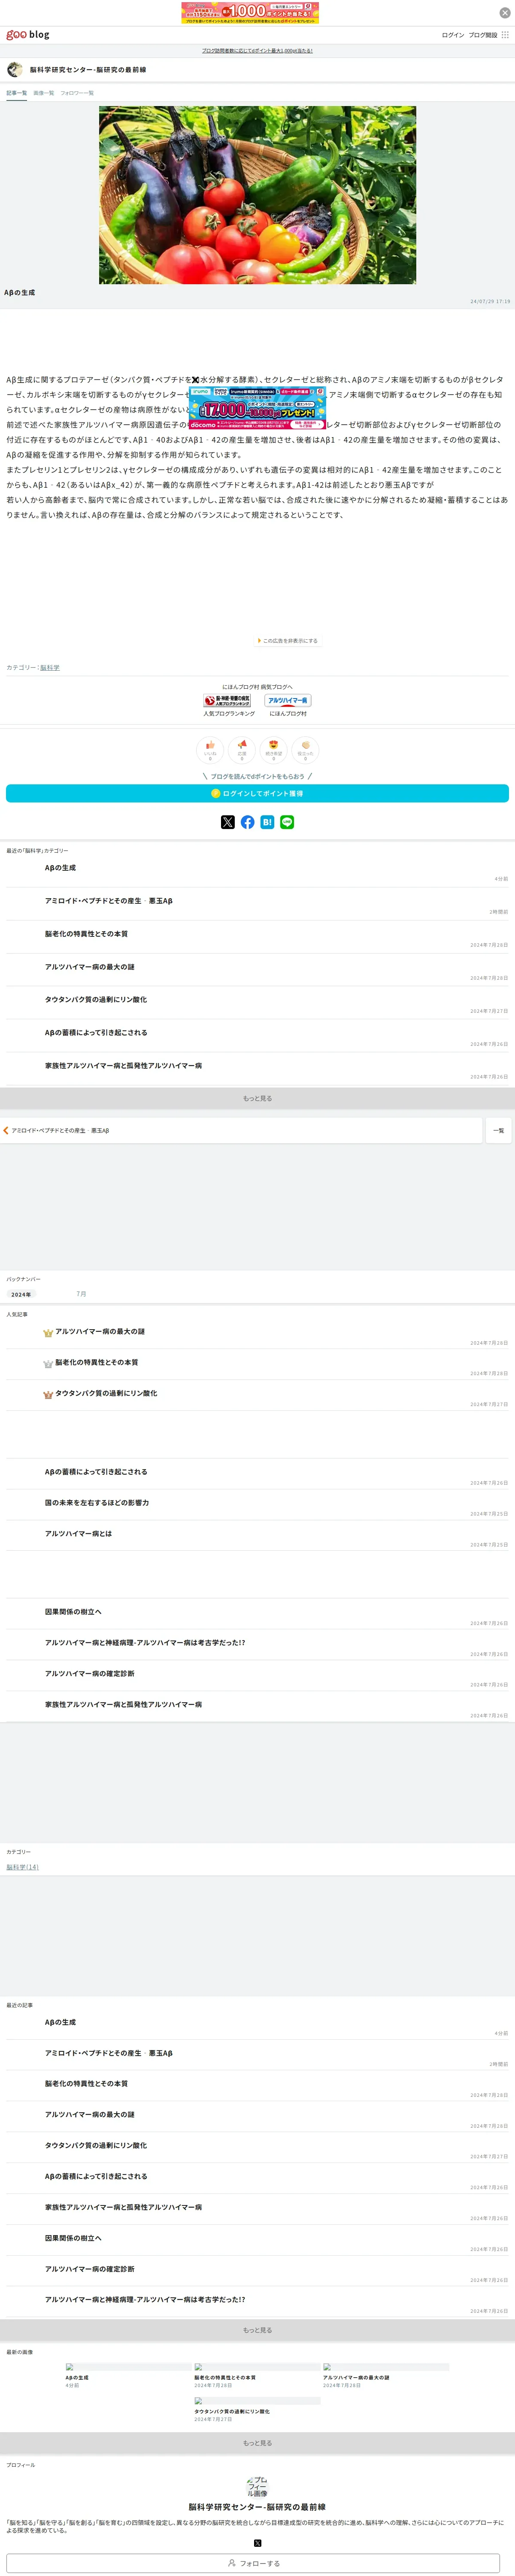Viewport: 515px width, 2576px height.
Task: Open the にほんブログ村 アルツハイマー病 banner
Action: [x=288, y=701]
